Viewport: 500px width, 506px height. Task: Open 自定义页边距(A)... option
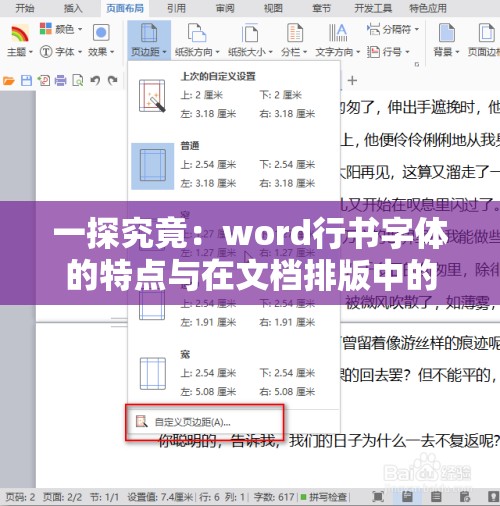[234, 422]
